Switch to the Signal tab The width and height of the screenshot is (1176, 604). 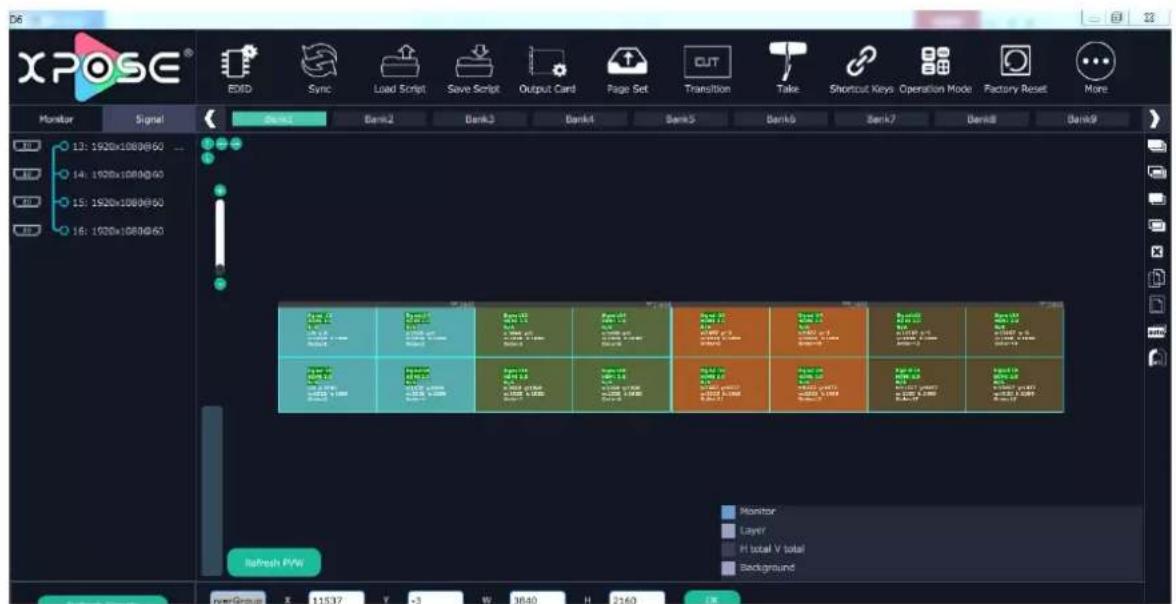(148, 119)
